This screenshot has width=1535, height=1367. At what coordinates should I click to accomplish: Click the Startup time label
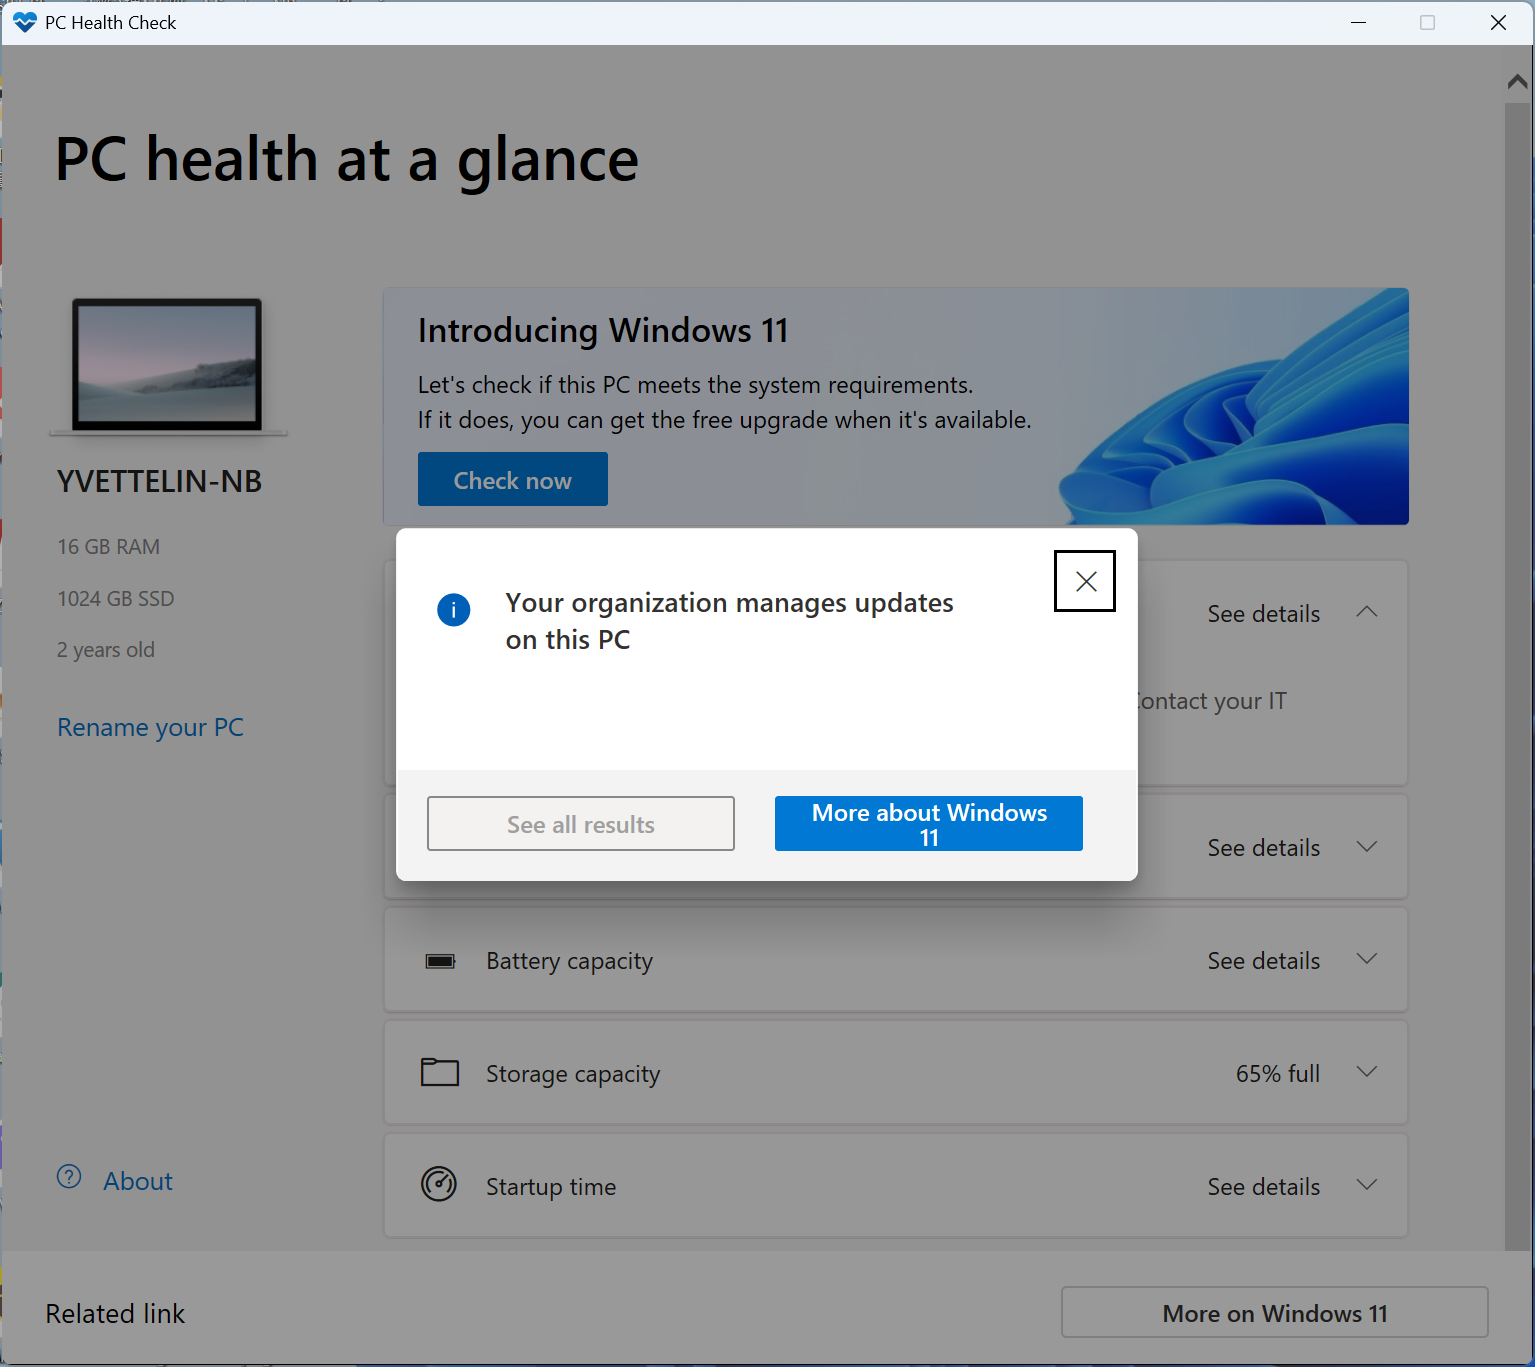coord(551,1187)
